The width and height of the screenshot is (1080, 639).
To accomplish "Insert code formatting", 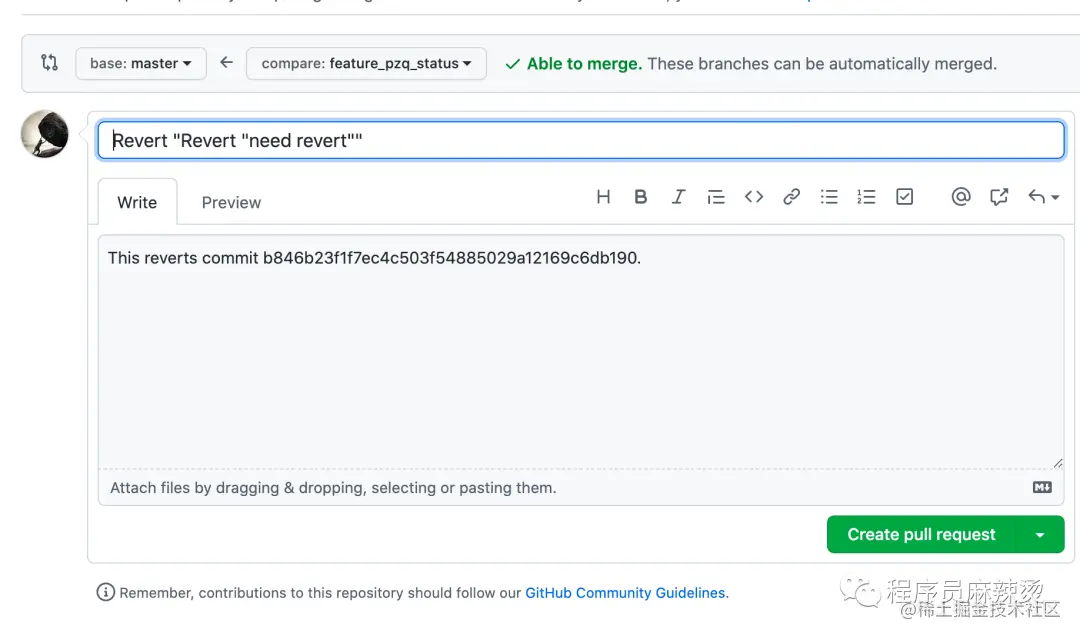I will [754, 197].
